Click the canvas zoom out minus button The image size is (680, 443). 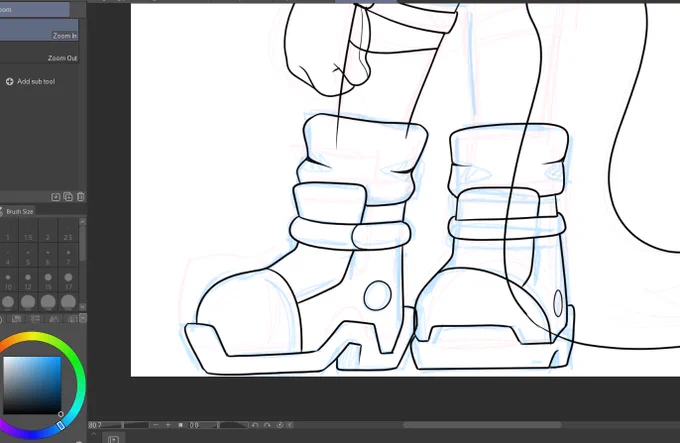pyautogui.click(x=156, y=425)
